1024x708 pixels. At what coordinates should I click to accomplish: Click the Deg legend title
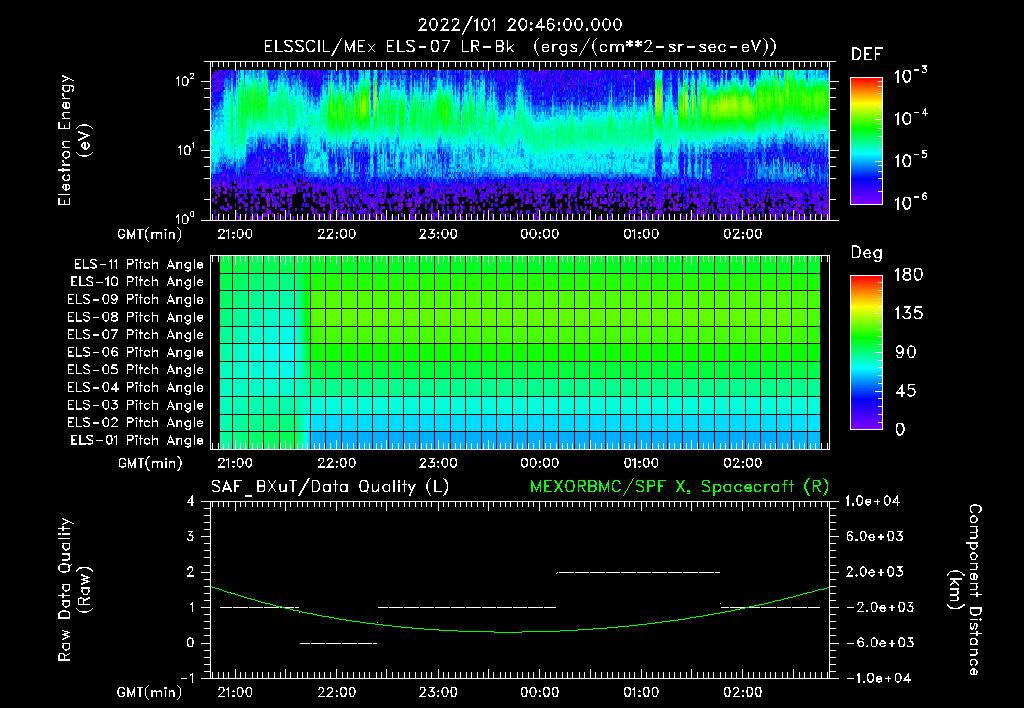pyautogui.click(x=867, y=253)
